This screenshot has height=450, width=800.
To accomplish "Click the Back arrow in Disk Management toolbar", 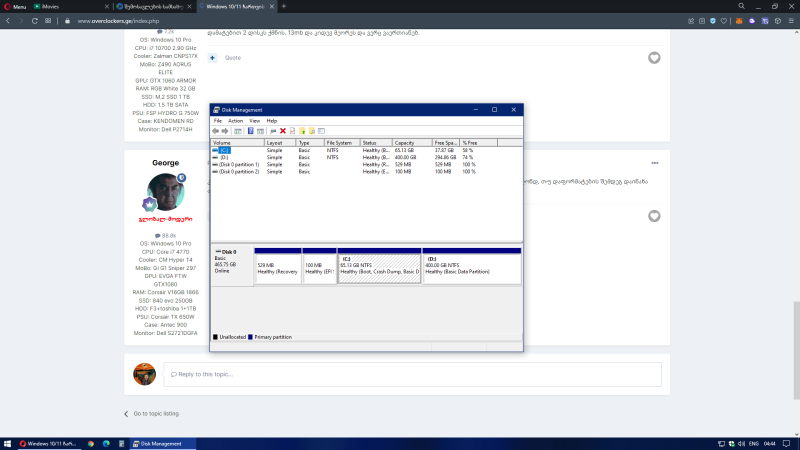I will click(215, 131).
